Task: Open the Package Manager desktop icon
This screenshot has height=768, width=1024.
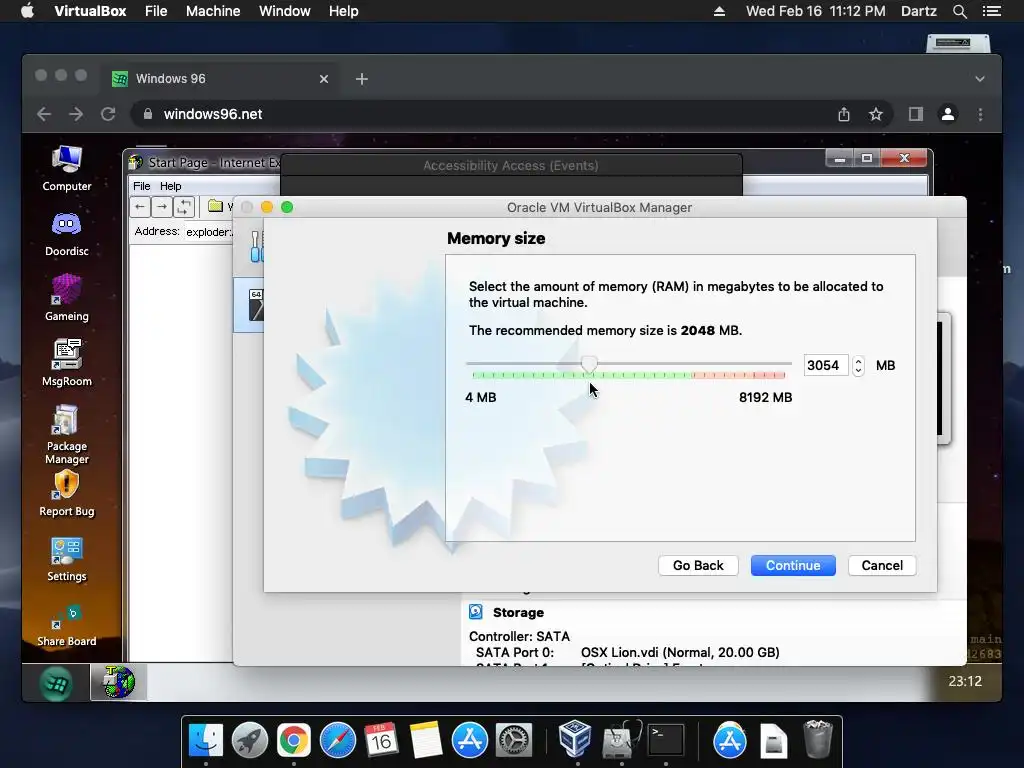Action: tap(67, 435)
